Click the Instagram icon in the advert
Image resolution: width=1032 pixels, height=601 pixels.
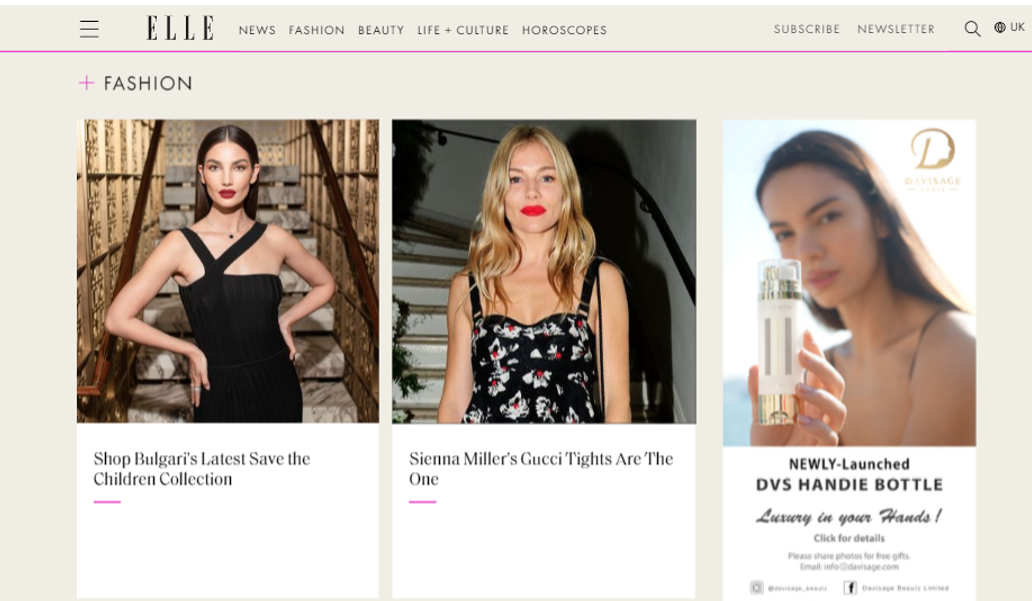pyautogui.click(x=757, y=587)
